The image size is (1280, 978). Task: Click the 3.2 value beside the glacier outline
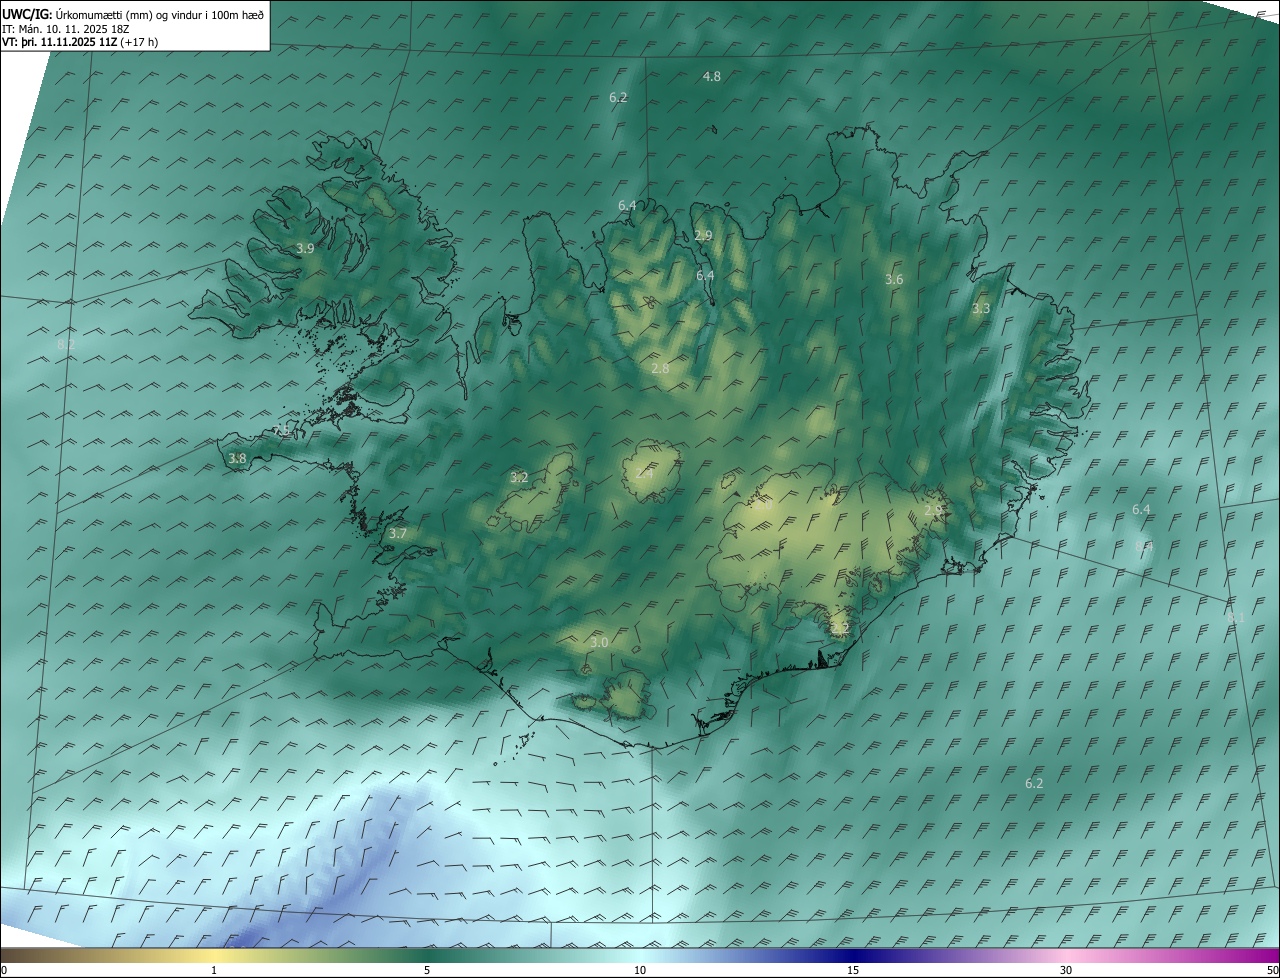point(519,477)
